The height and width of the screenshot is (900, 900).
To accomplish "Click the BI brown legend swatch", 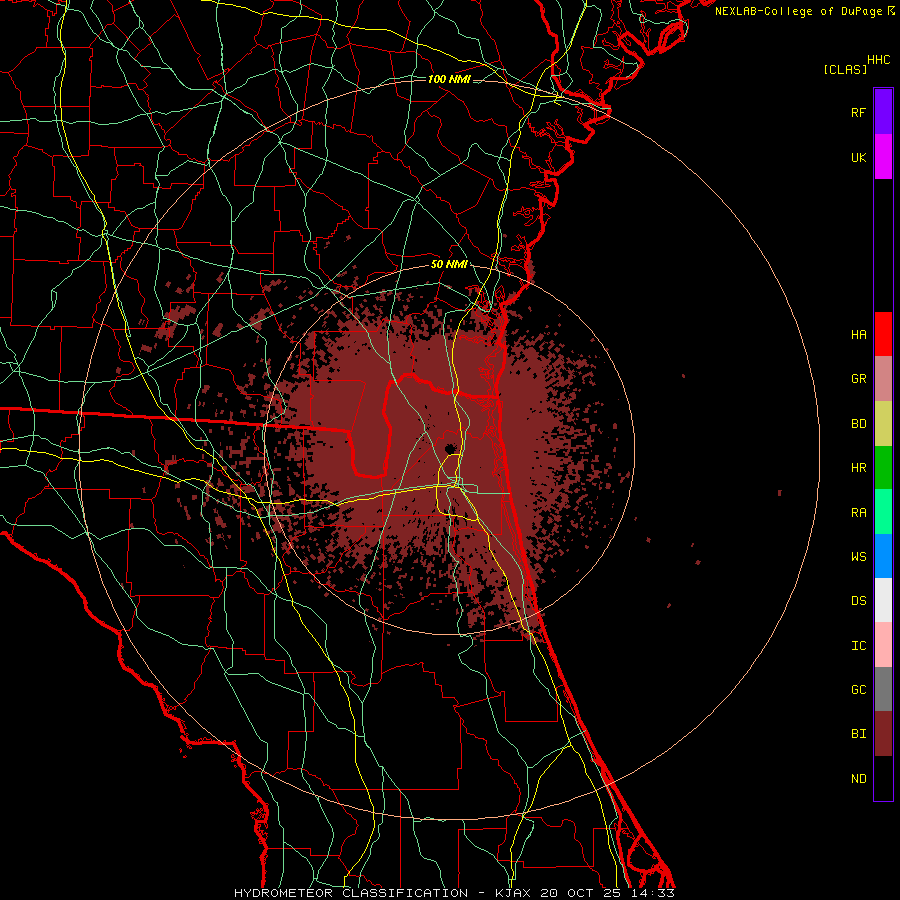I will pyautogui.click(x=883, y=734).
